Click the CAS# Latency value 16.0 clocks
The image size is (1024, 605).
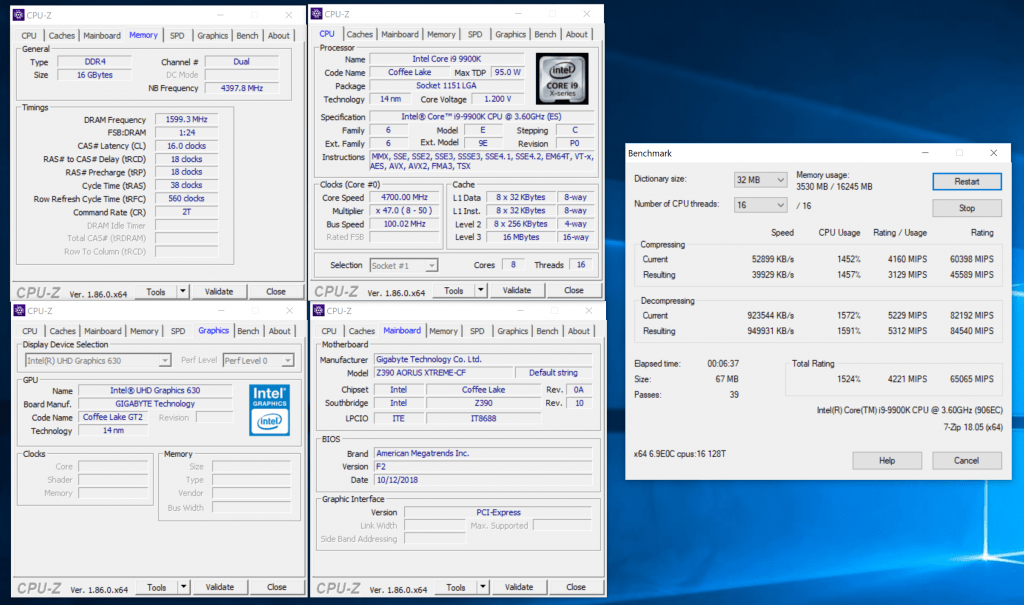pyautogui.click(x=186, y=146)
